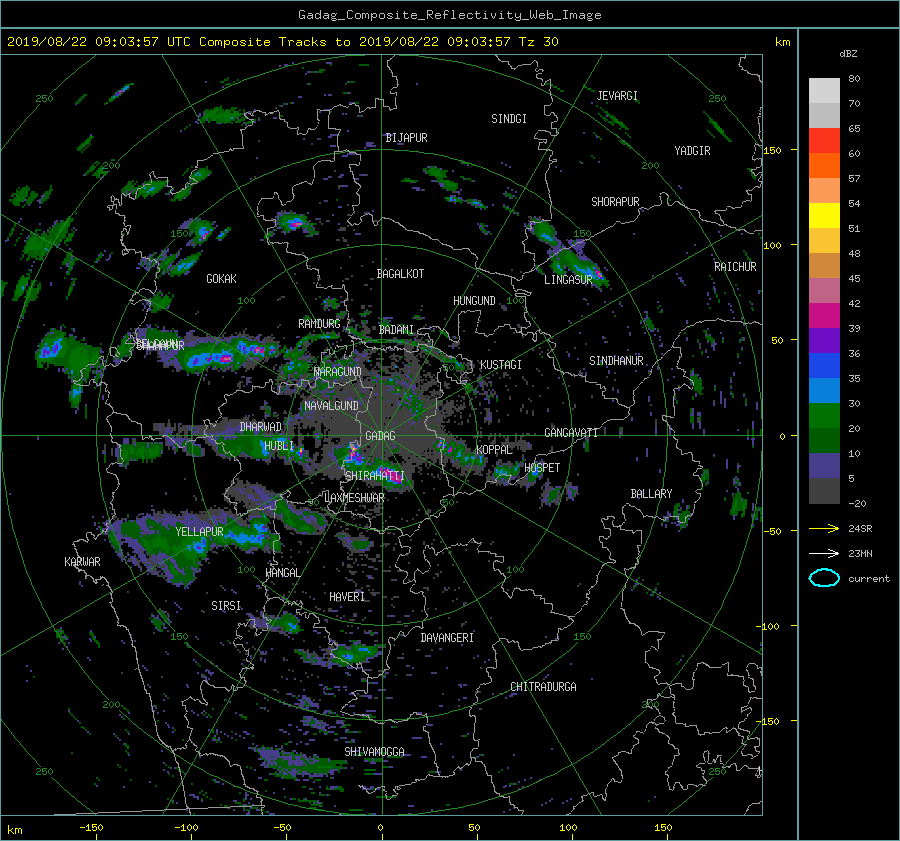
Task: Click the Gadag_Composite_Reflectivity_Web_Image title
Action: (x=449, y=15)
